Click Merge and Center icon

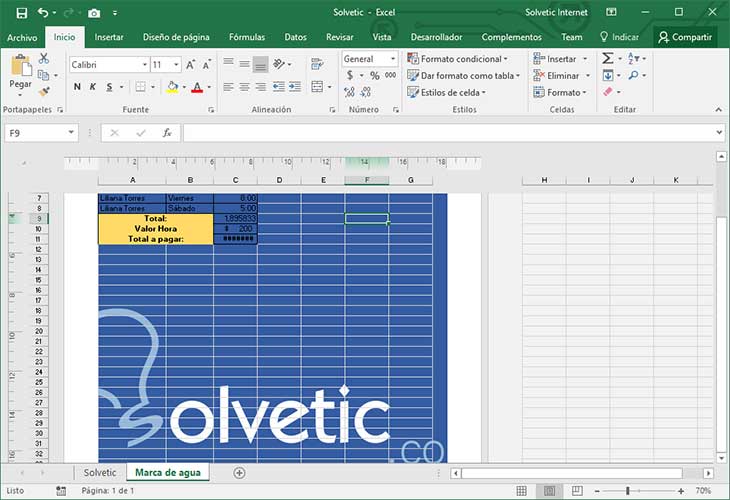click(317, 87)
